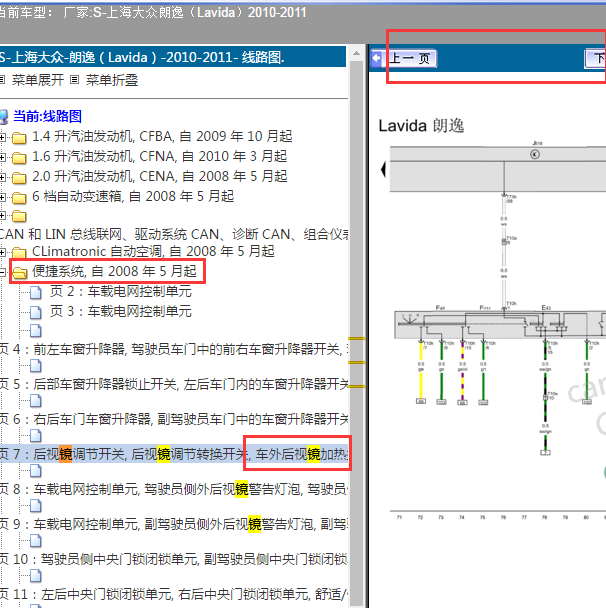
Task: Click 菜单折叠 to collapse all menus
Action: pos(112,80)
